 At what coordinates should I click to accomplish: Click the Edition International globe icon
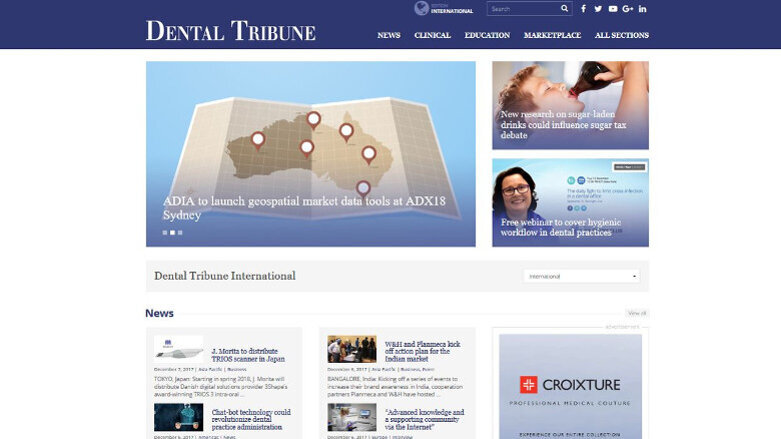click(421, 8)
